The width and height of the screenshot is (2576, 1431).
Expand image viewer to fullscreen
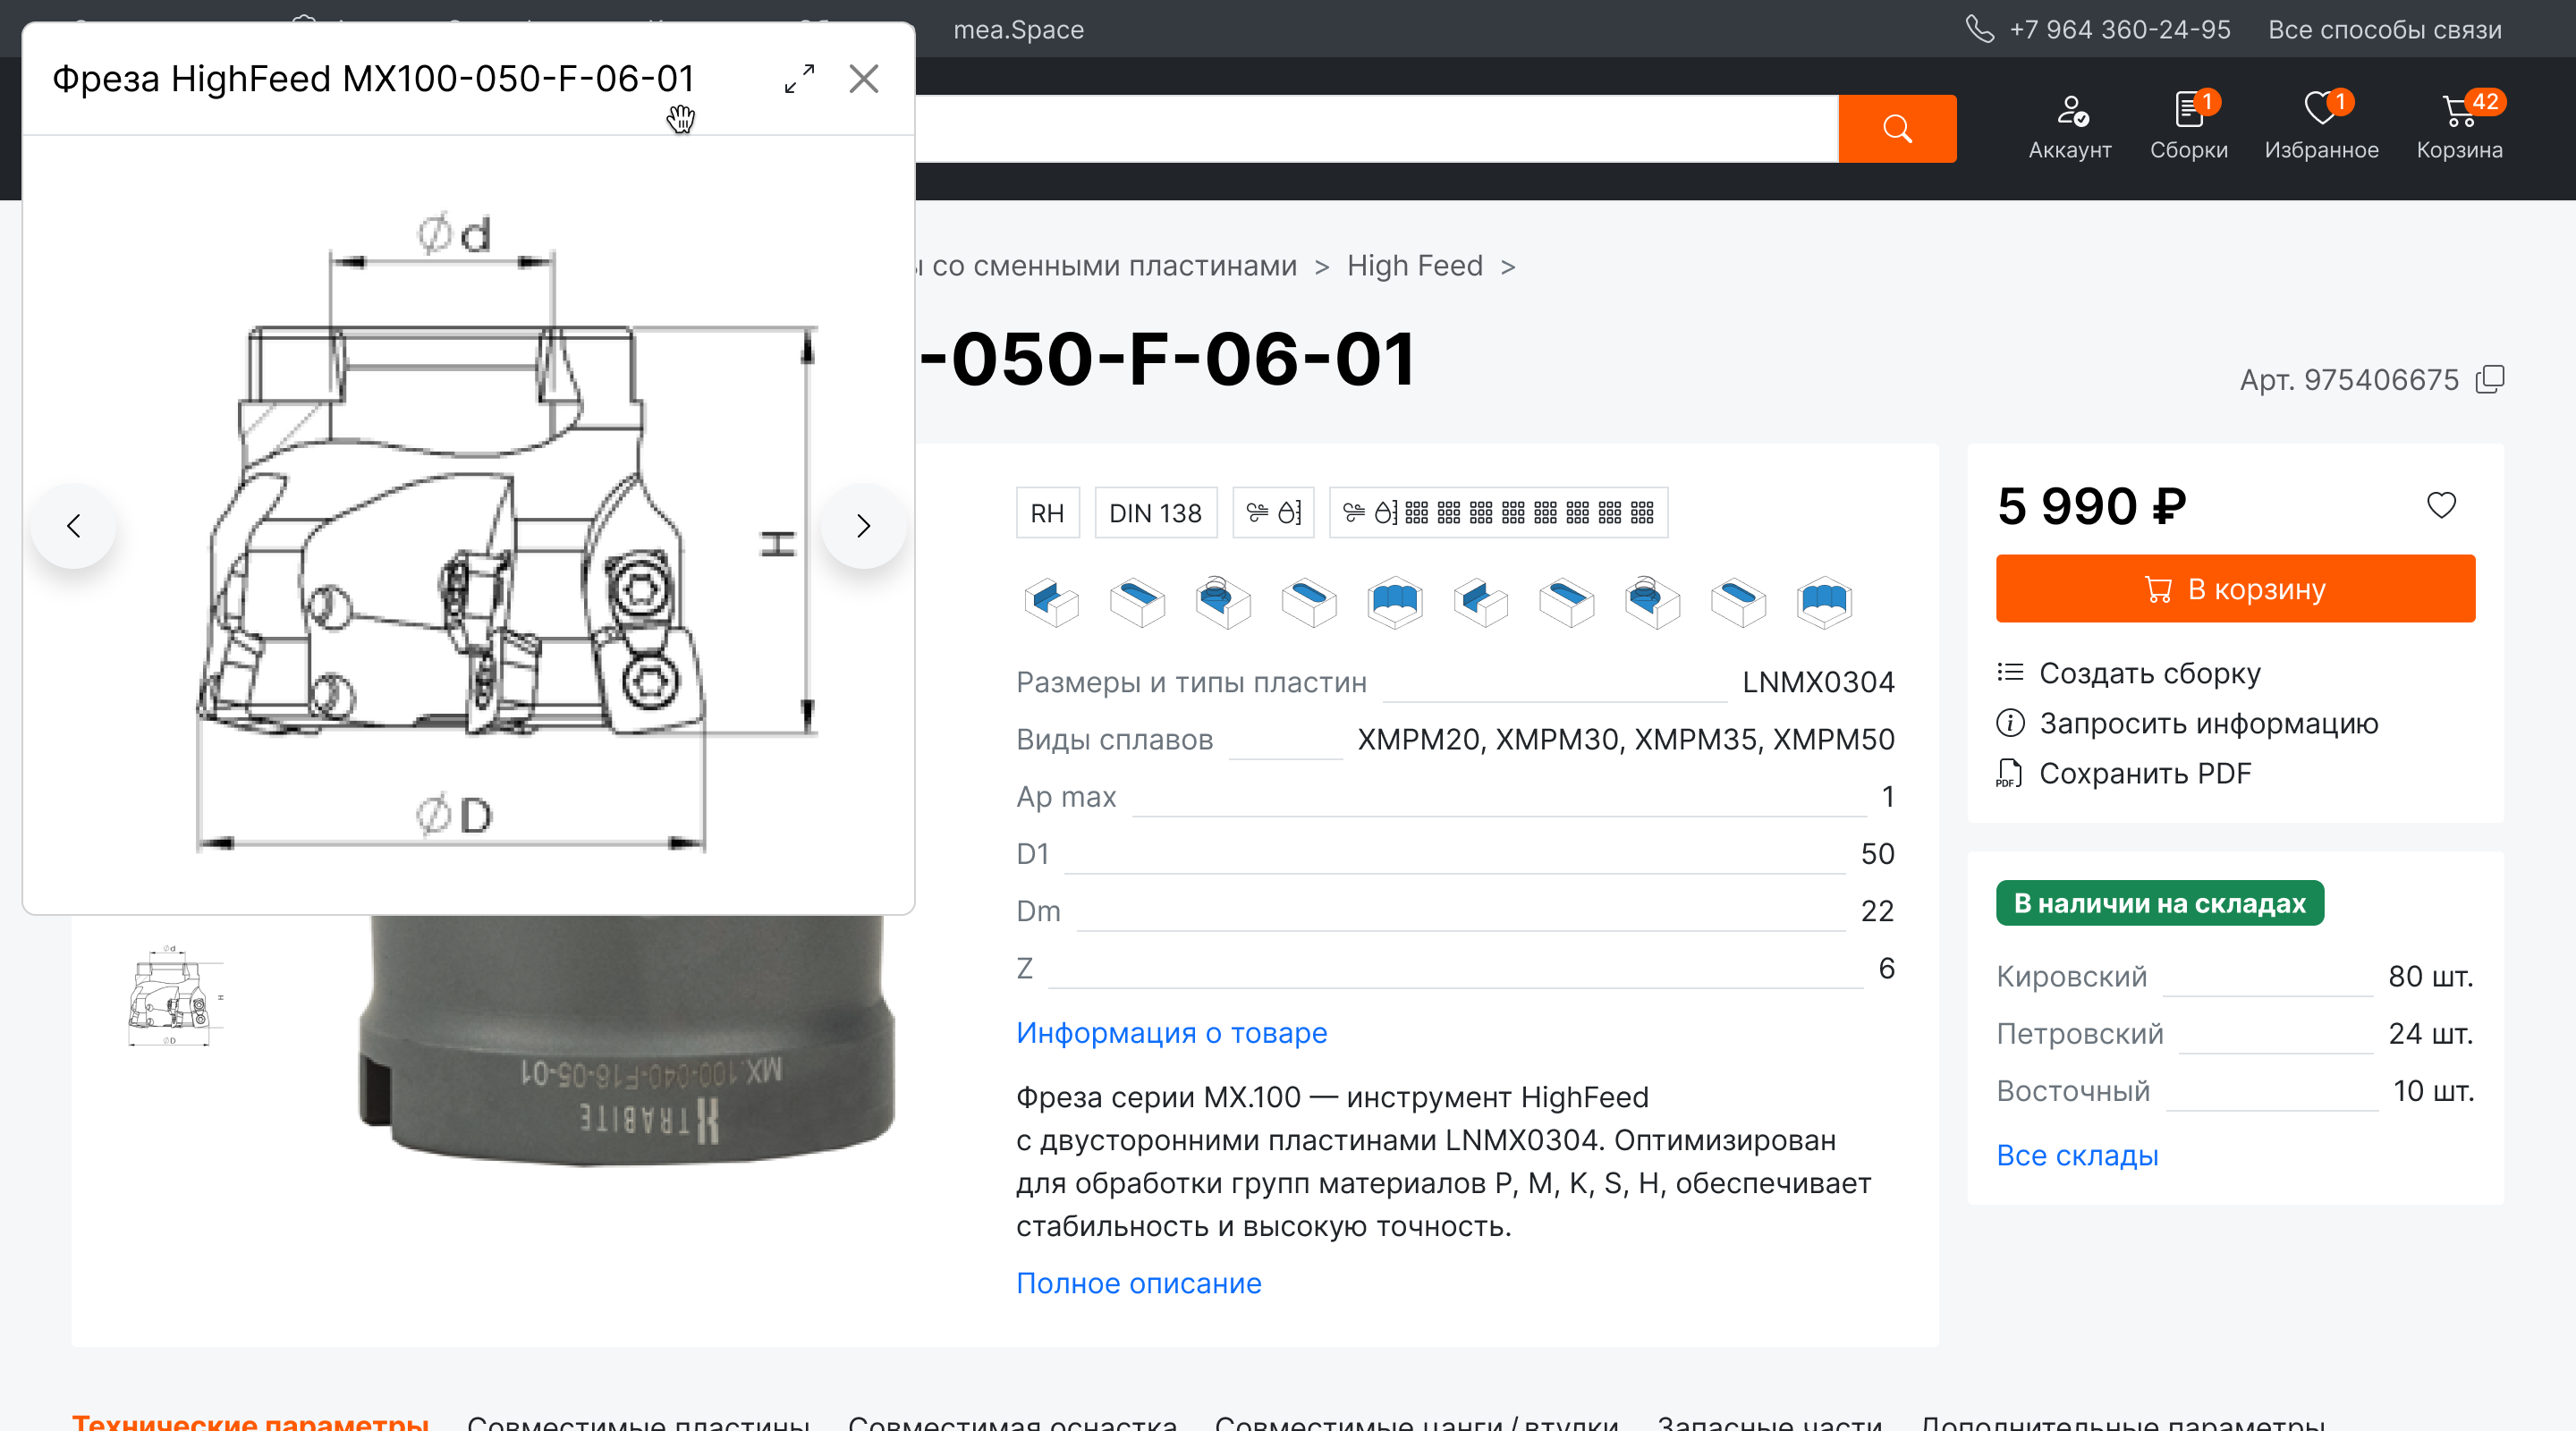(799, 79)
